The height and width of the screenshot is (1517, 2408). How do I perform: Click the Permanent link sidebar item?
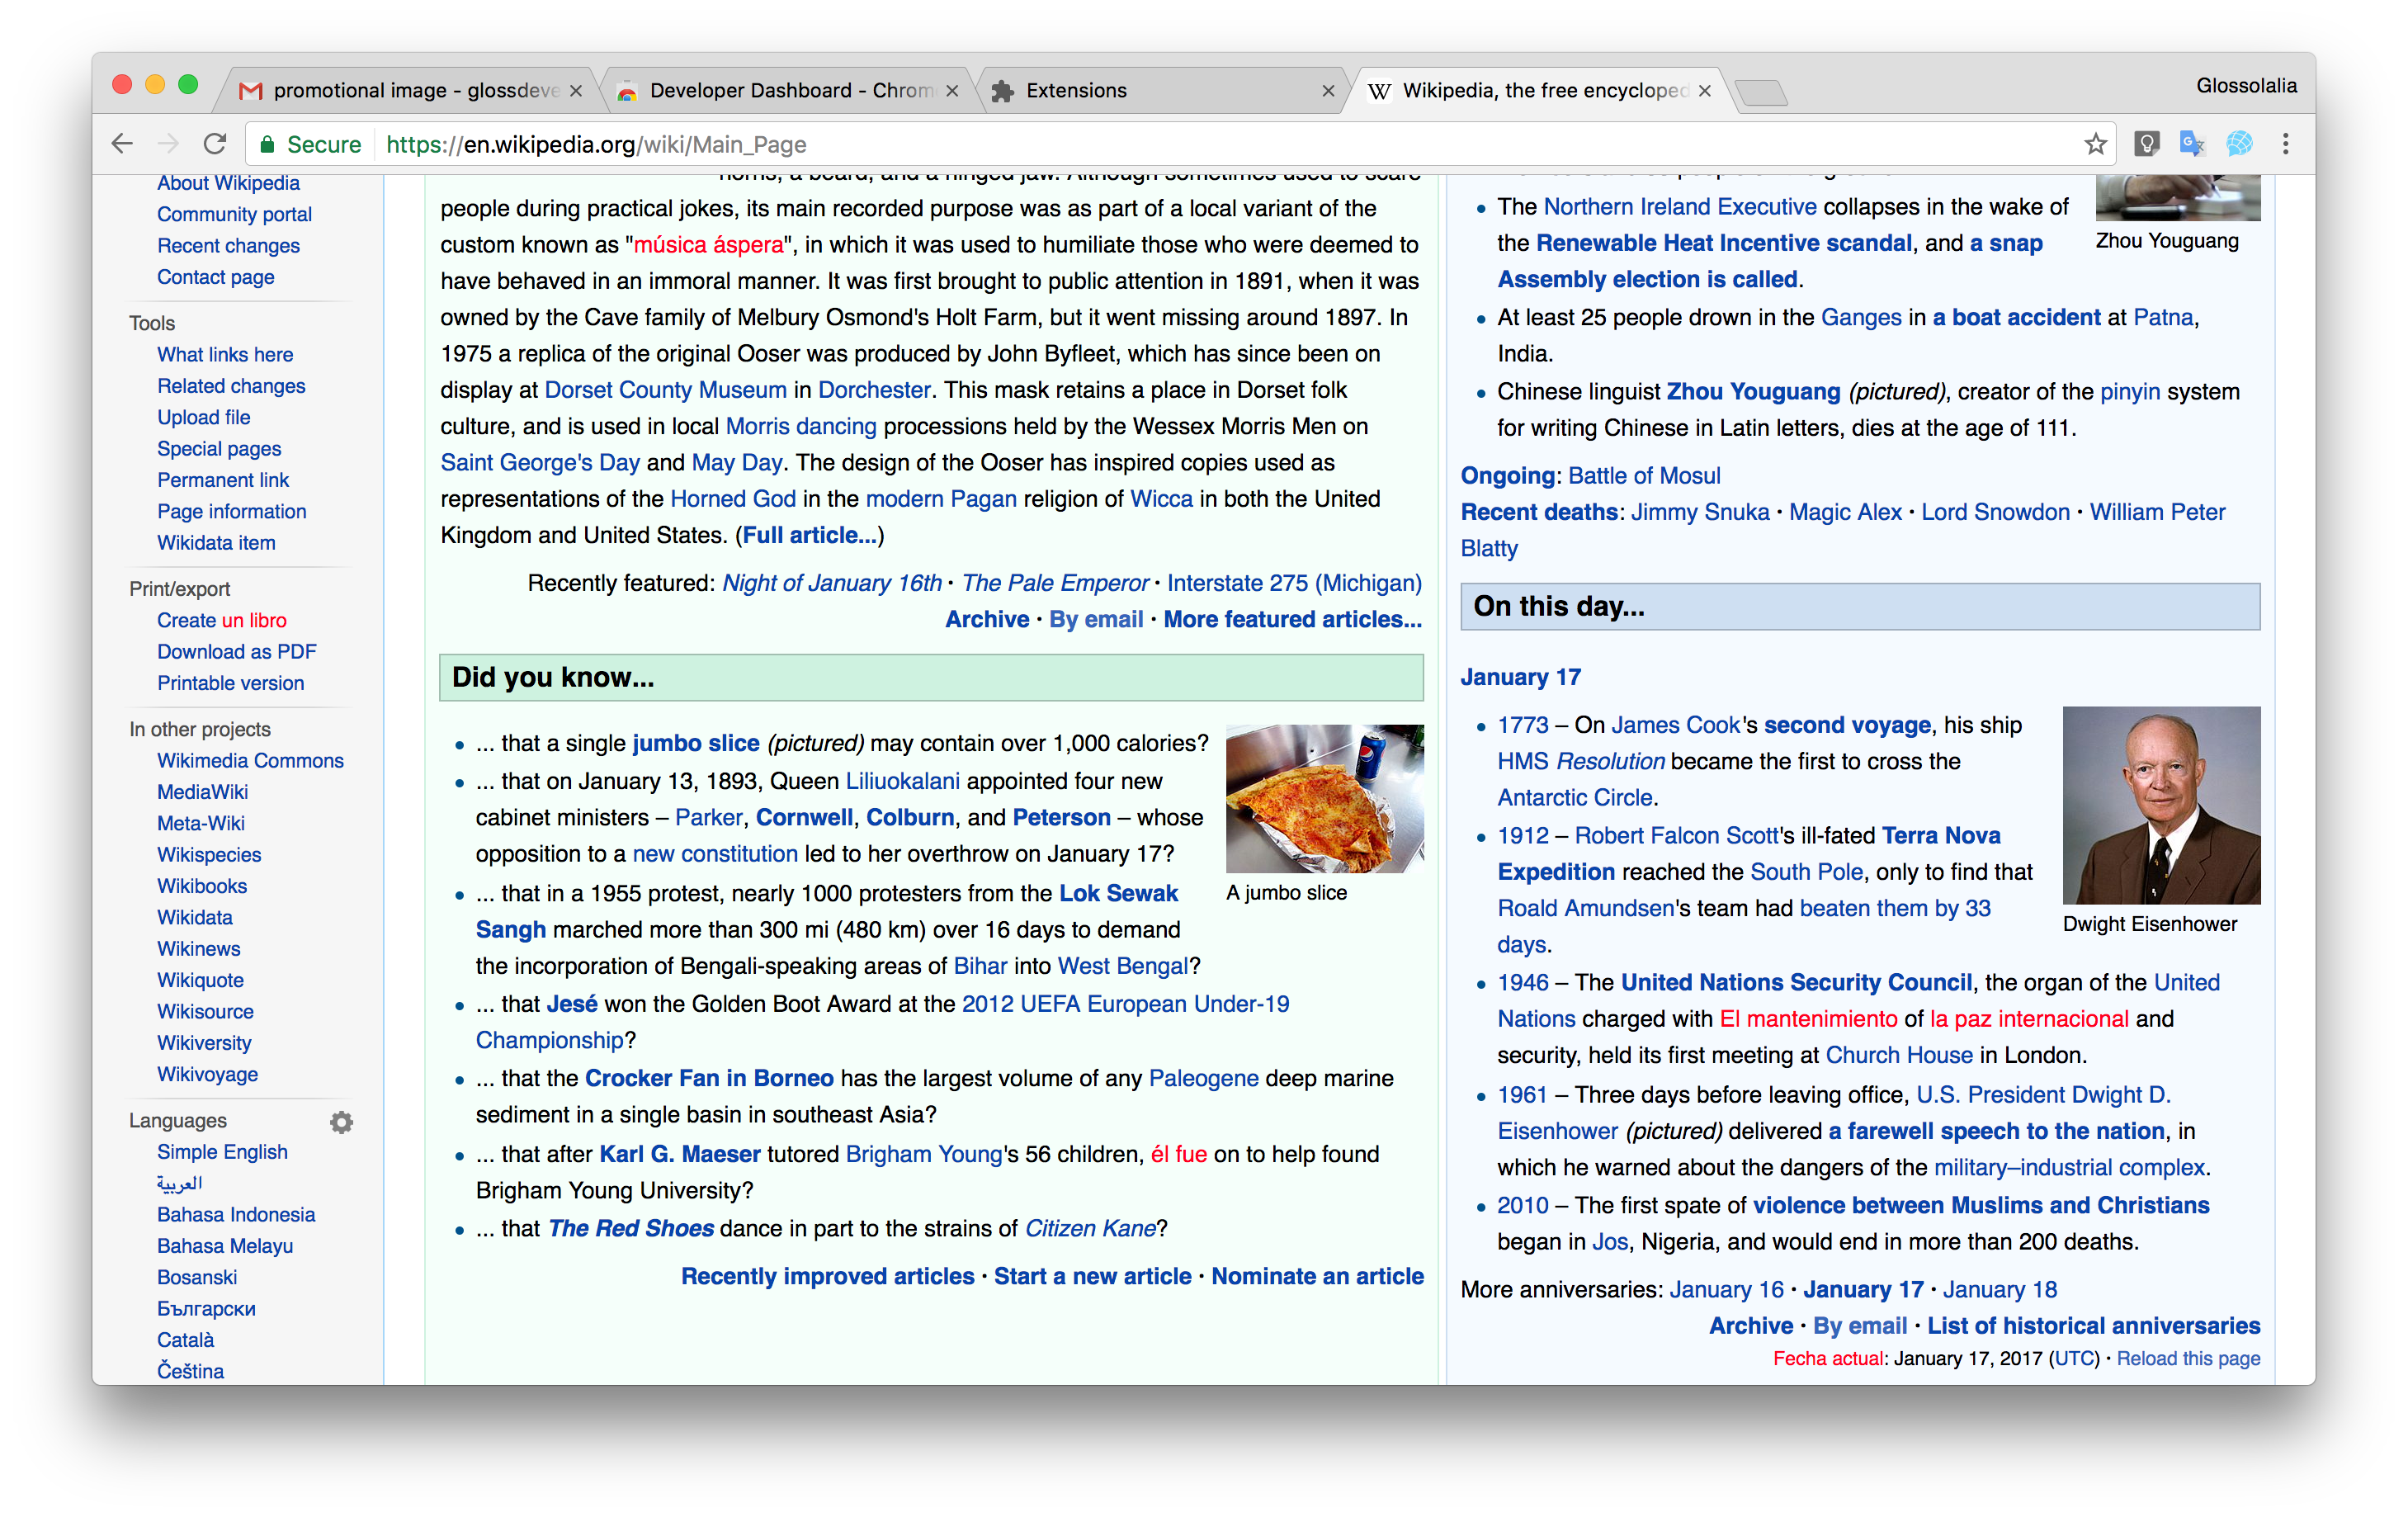[223, 480]
